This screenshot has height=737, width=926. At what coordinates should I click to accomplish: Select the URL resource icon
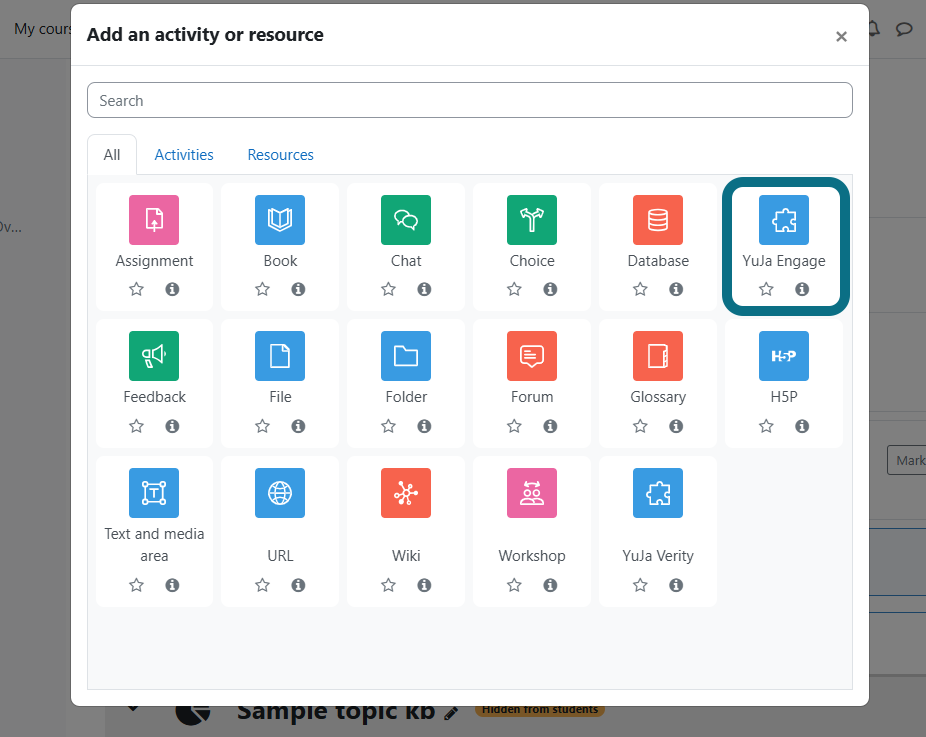(280, 493)
